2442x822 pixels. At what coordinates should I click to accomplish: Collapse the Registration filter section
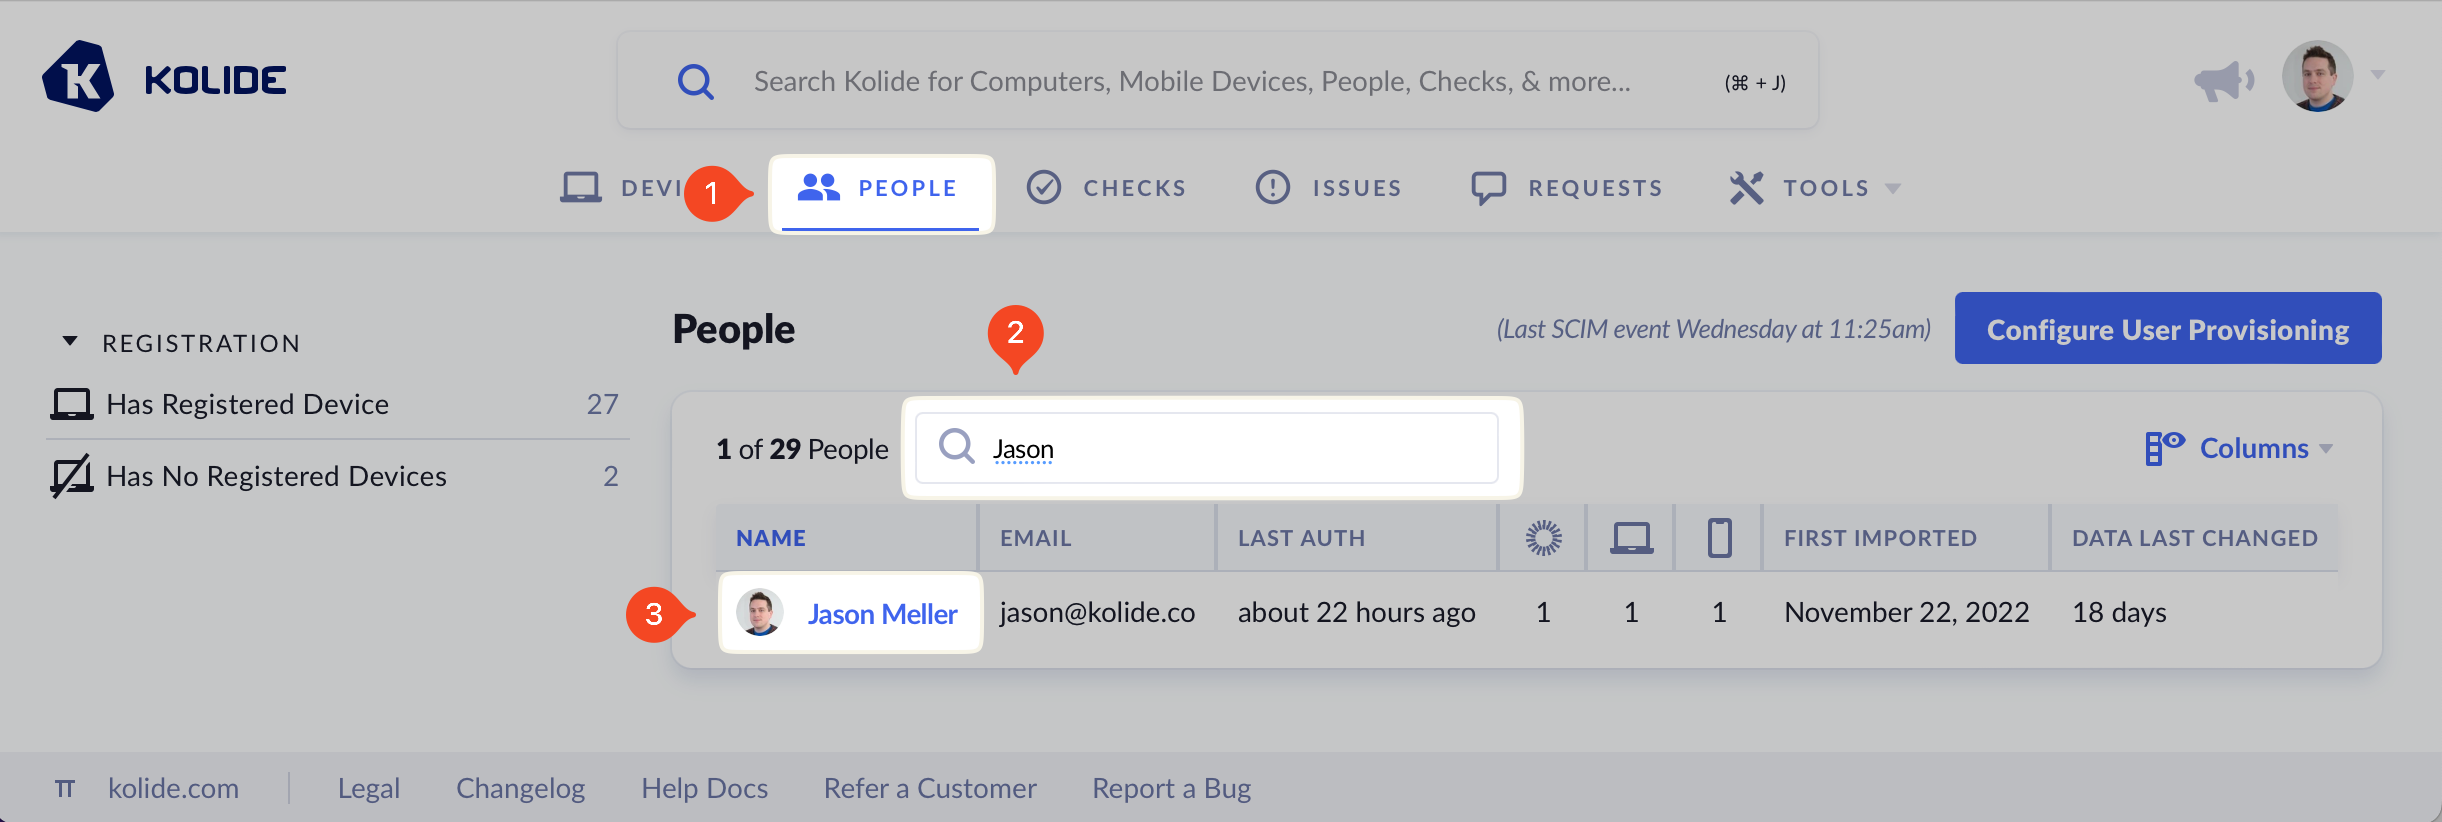pyautogui.click(x=70, y=342)
